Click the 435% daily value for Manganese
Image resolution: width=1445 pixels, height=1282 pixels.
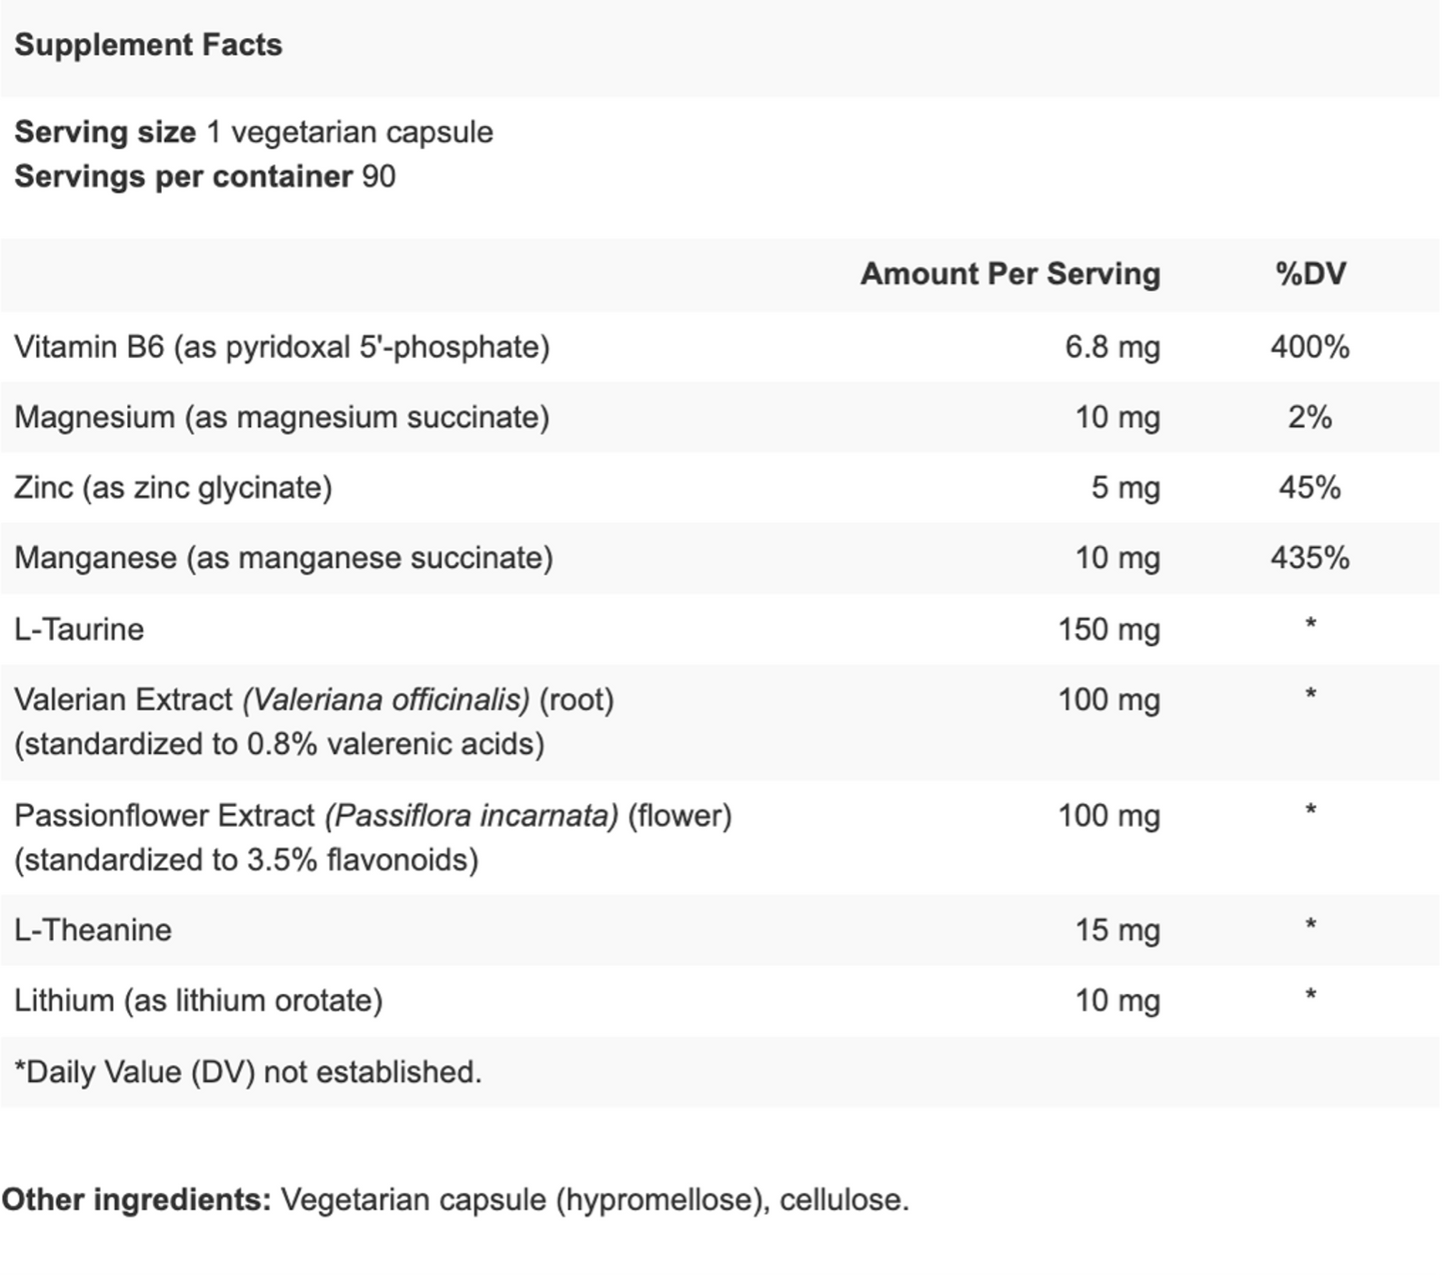tap(1310, 557)
